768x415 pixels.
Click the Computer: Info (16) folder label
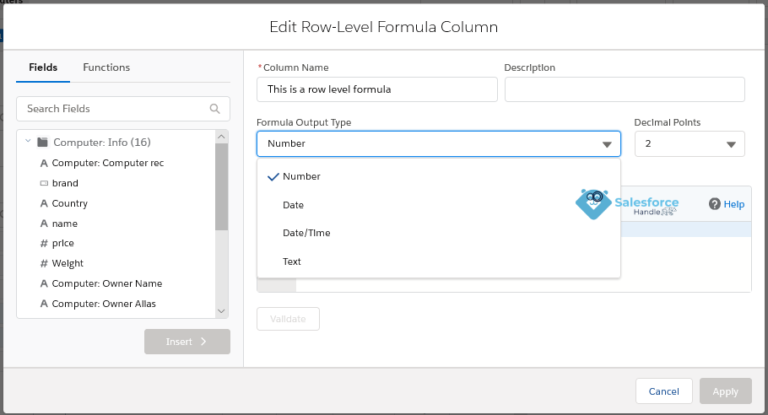tap(102, 142)
